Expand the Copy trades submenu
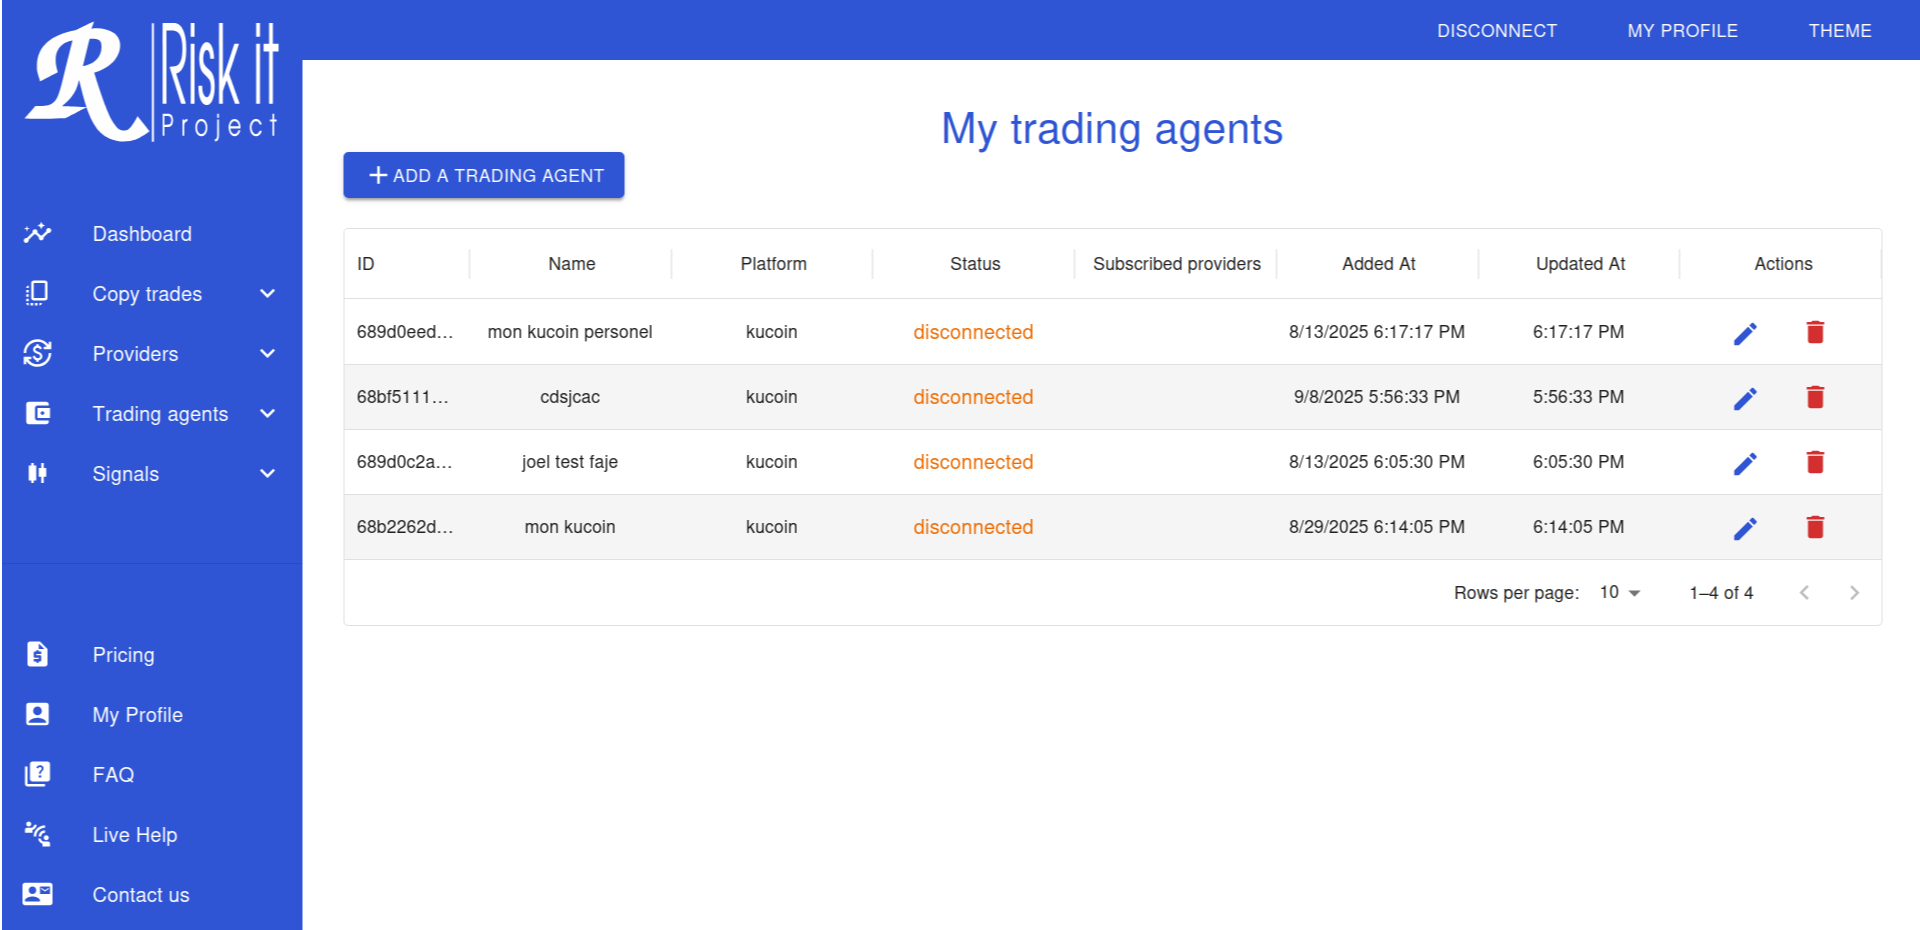This screenshot has height=930, width=1920. pos(267,293)
